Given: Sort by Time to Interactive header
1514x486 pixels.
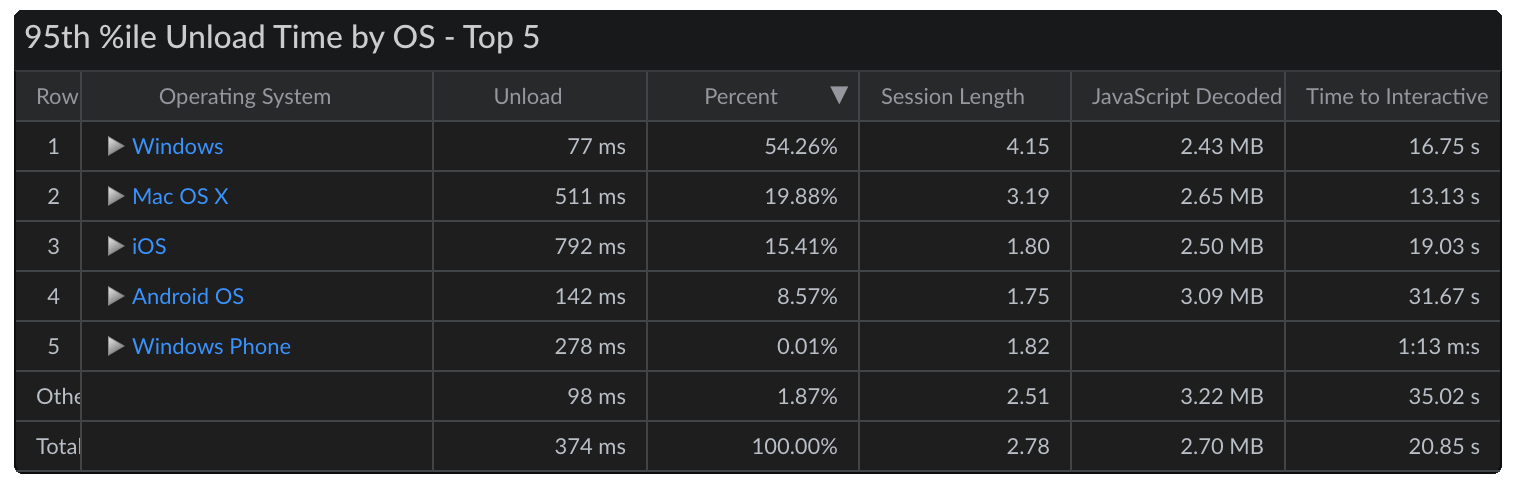Looking at the screenshot, I should pos(1397,97).
